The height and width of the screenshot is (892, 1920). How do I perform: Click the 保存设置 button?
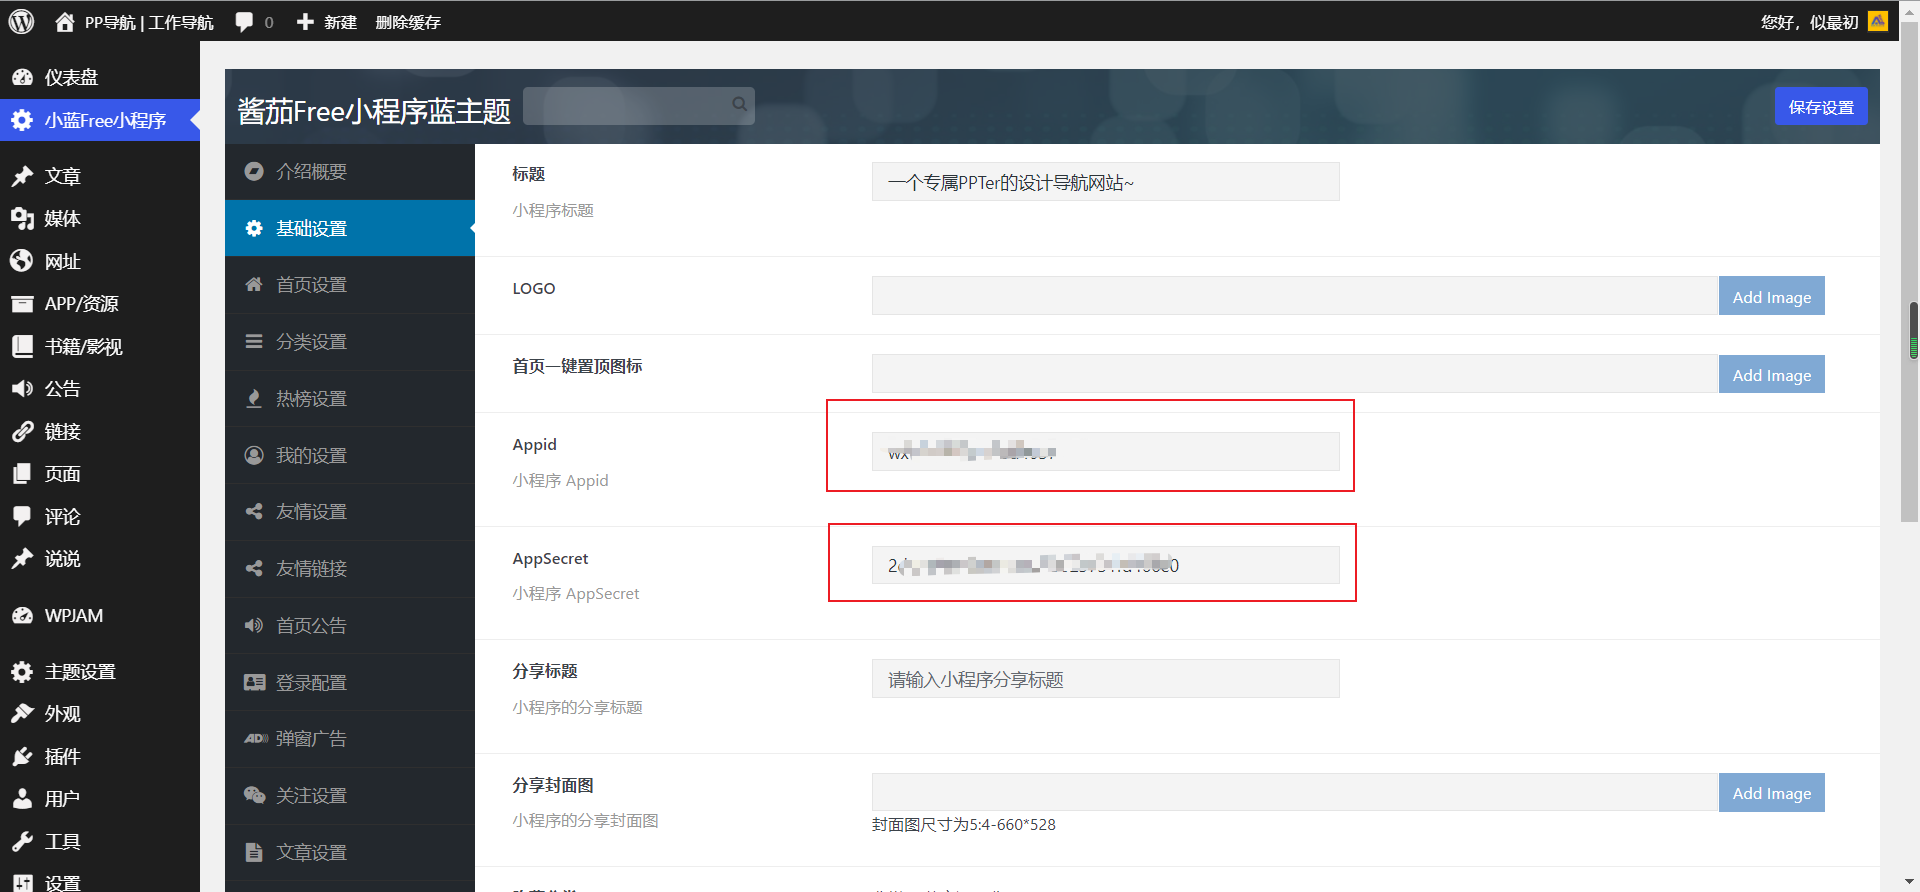click(x=1821, y=107)
